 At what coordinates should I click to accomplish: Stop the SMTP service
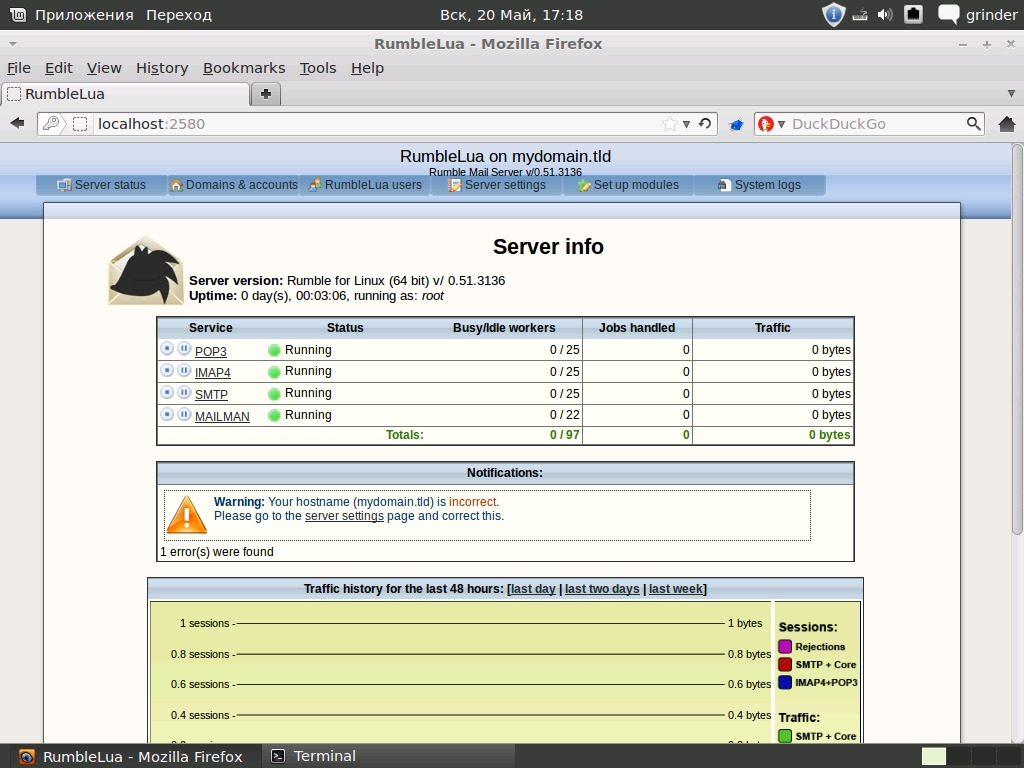coord(167,392)
